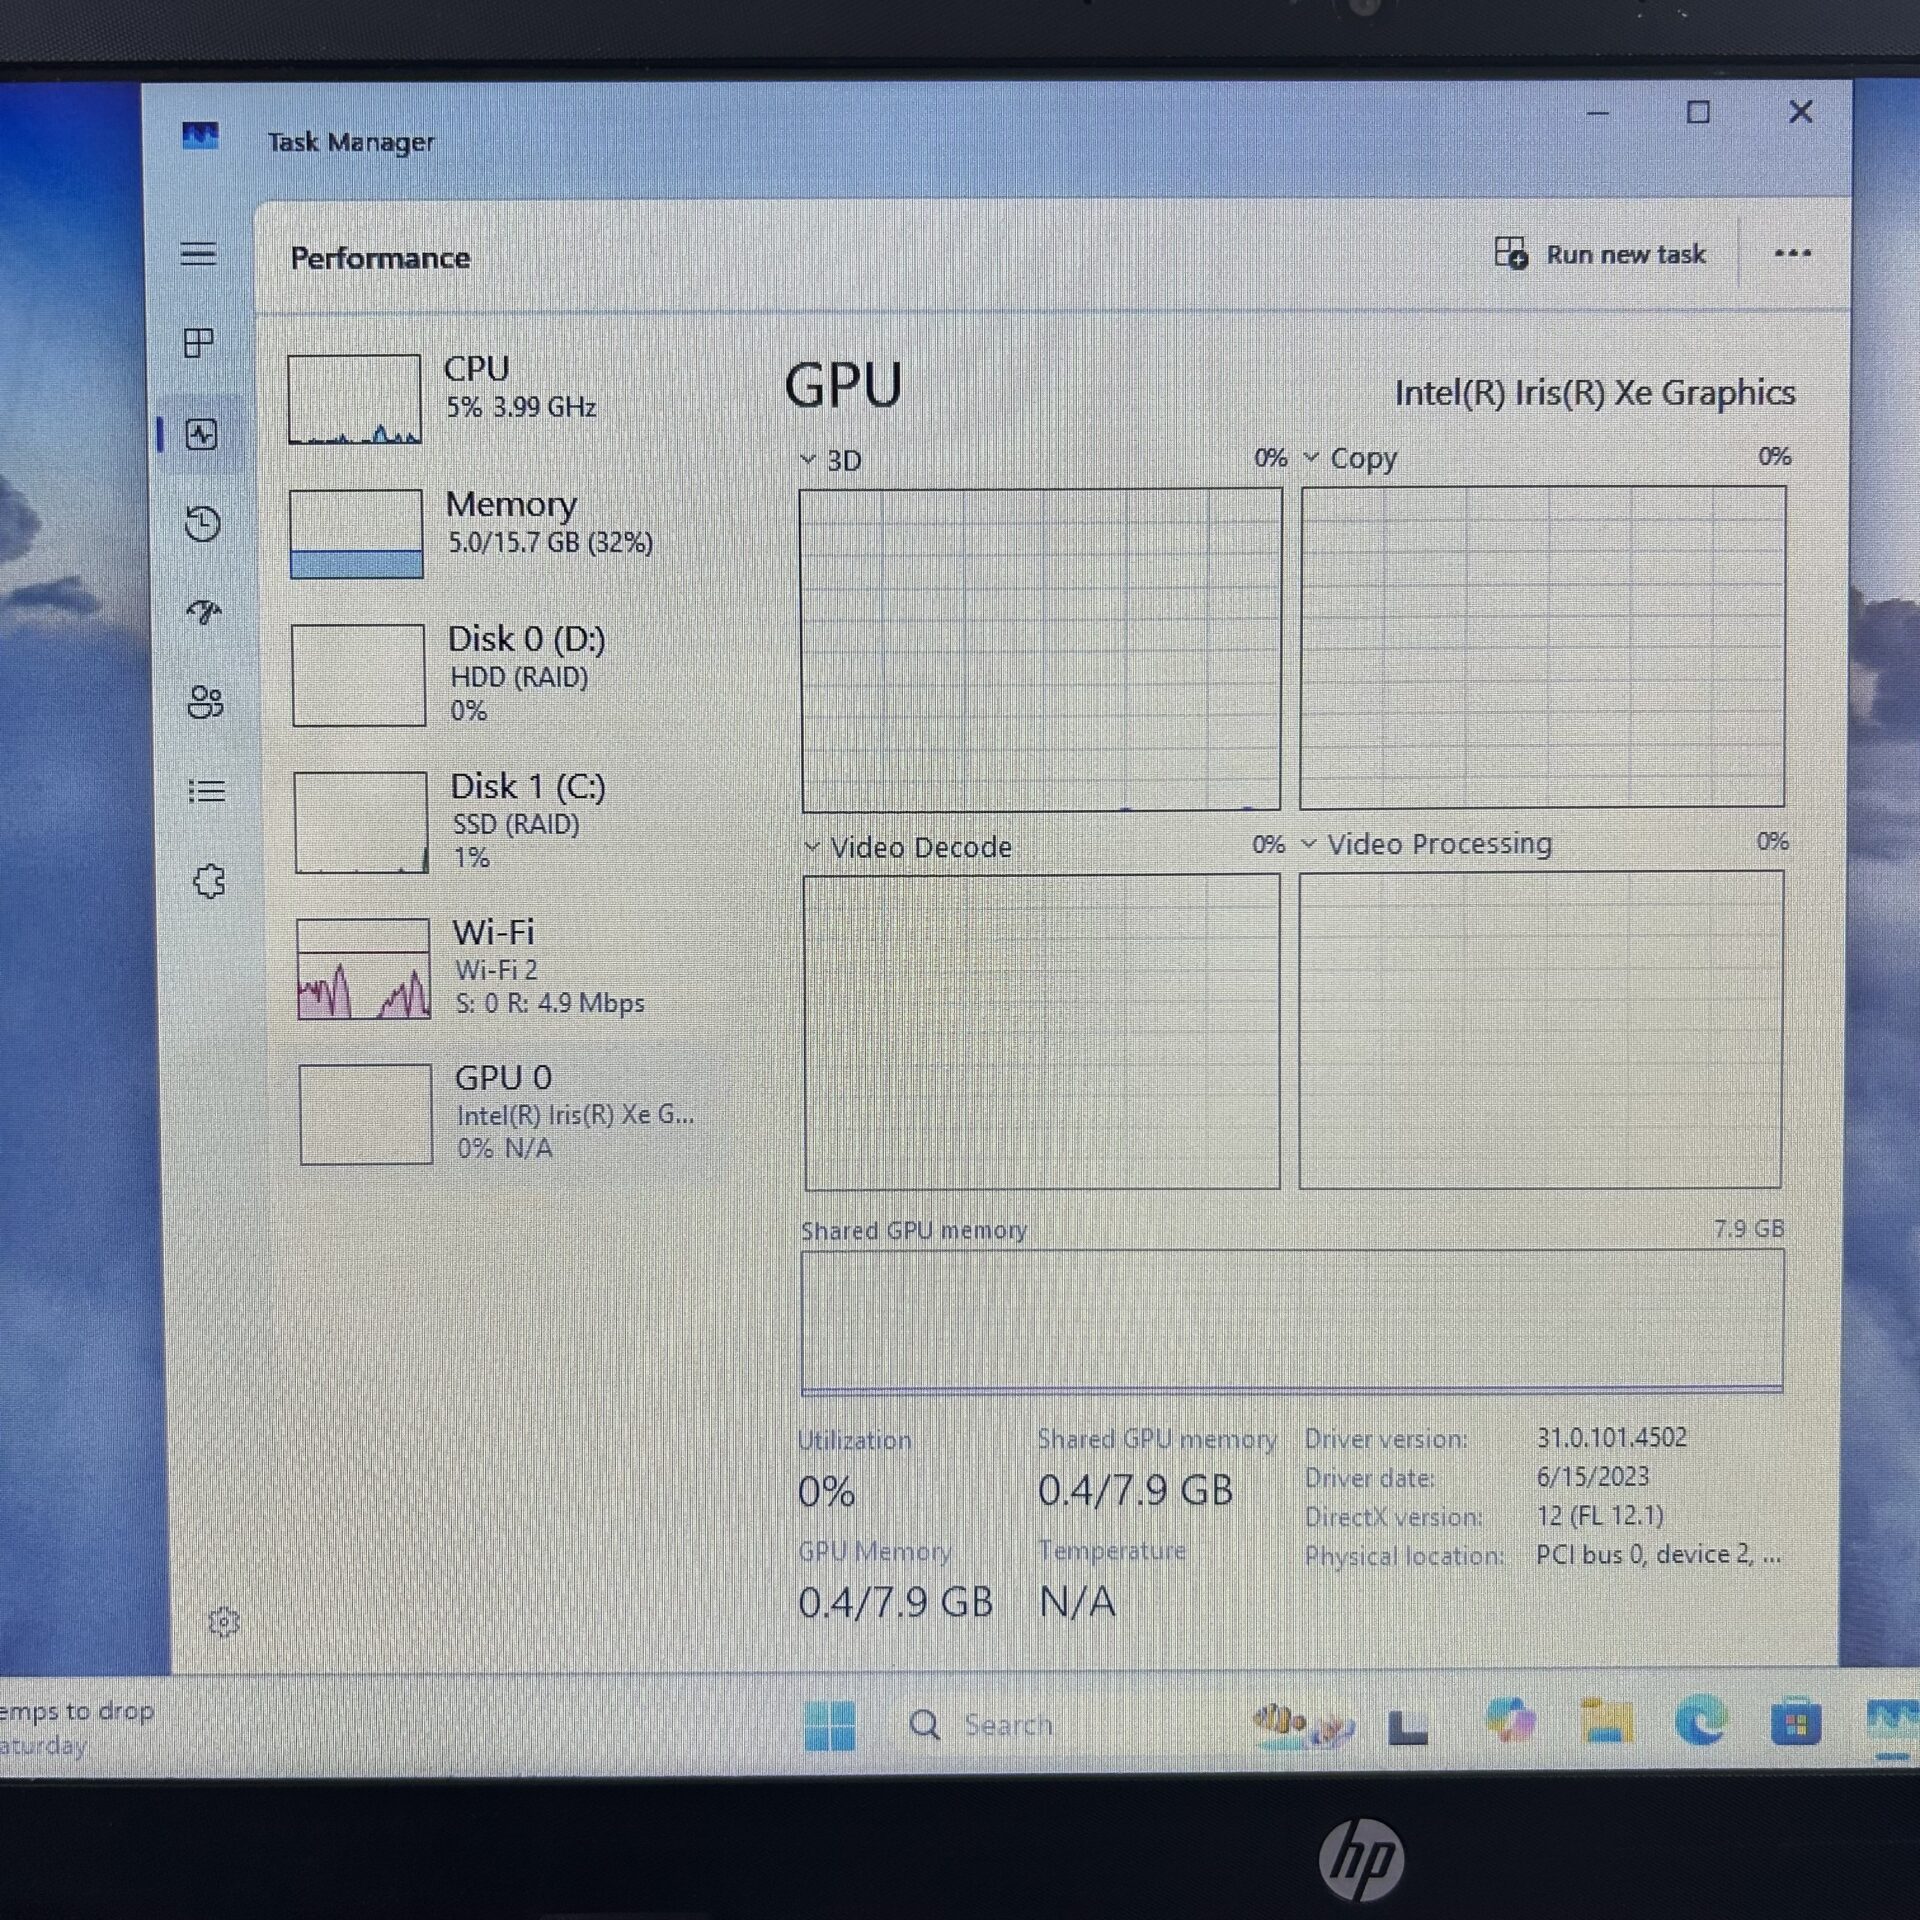
Task: Select the CPU performance item
Action: (x=500, y=398)
